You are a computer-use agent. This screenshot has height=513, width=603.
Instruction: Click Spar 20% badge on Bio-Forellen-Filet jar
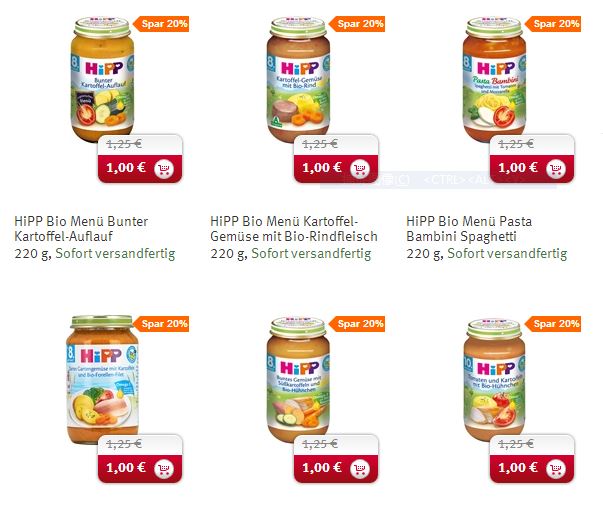[x=161, y=324]
